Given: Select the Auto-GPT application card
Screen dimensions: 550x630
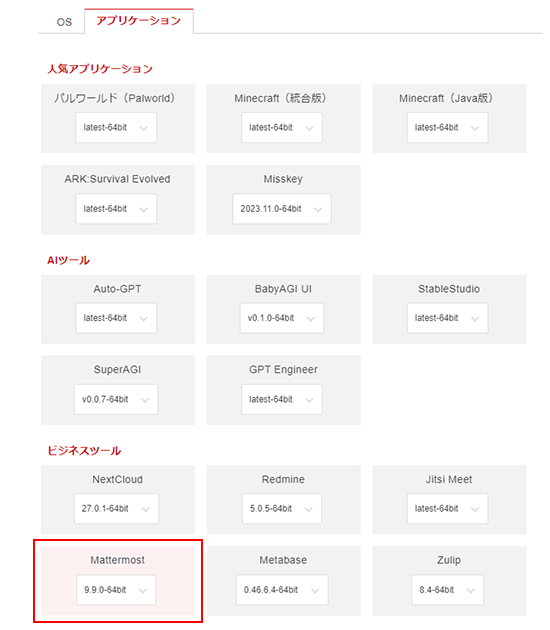Looking at the screenshot, I should [x=118, y=309].
